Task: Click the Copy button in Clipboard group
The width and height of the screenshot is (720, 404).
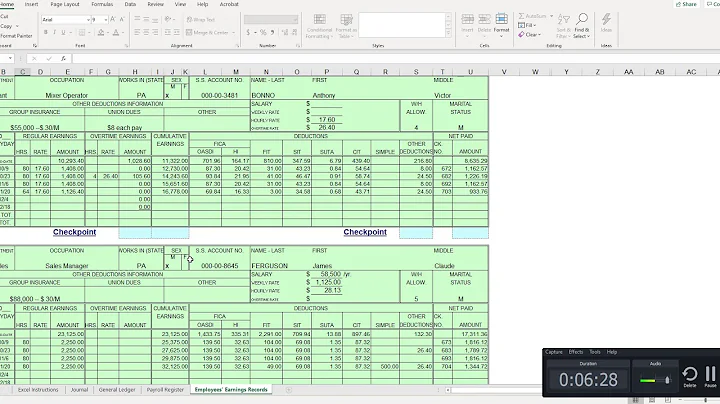Action: pos(6,26)
